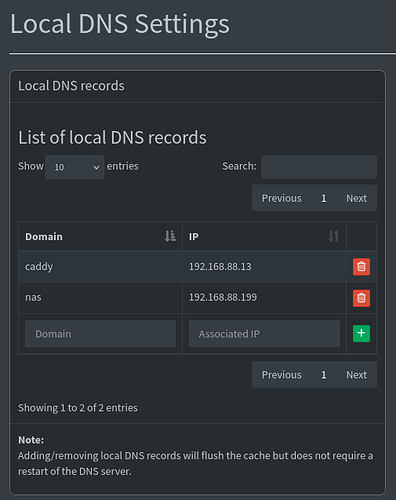Go to Previous page in top pagination
Screen dimensions: 396x500
pyautogui.click(x=282, y=198)
